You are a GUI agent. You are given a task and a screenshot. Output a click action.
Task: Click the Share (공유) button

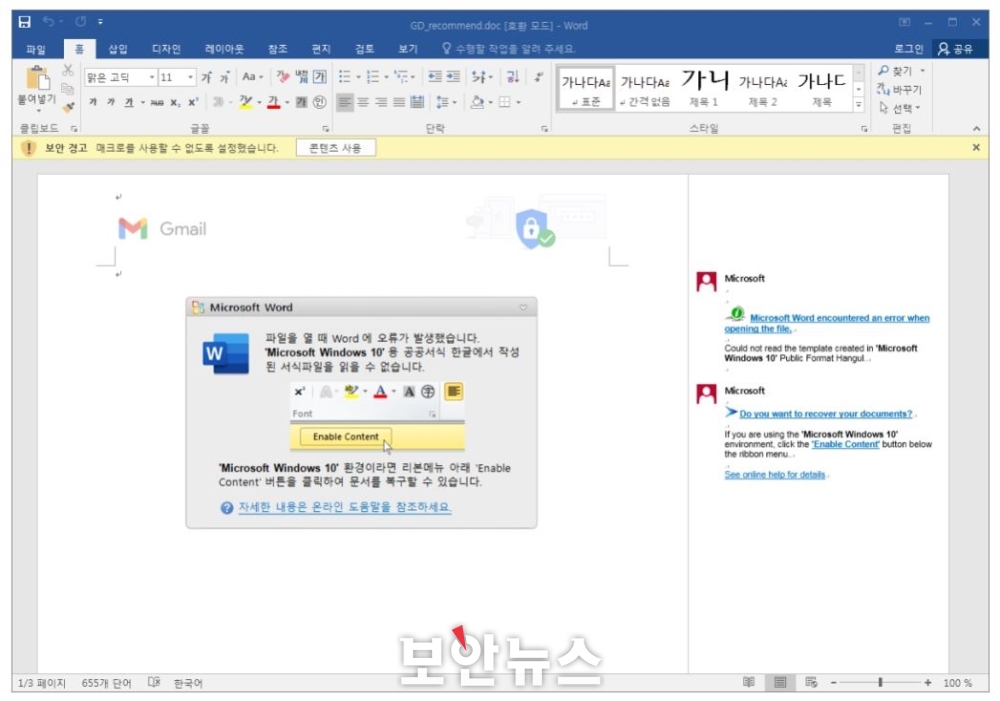955,49
